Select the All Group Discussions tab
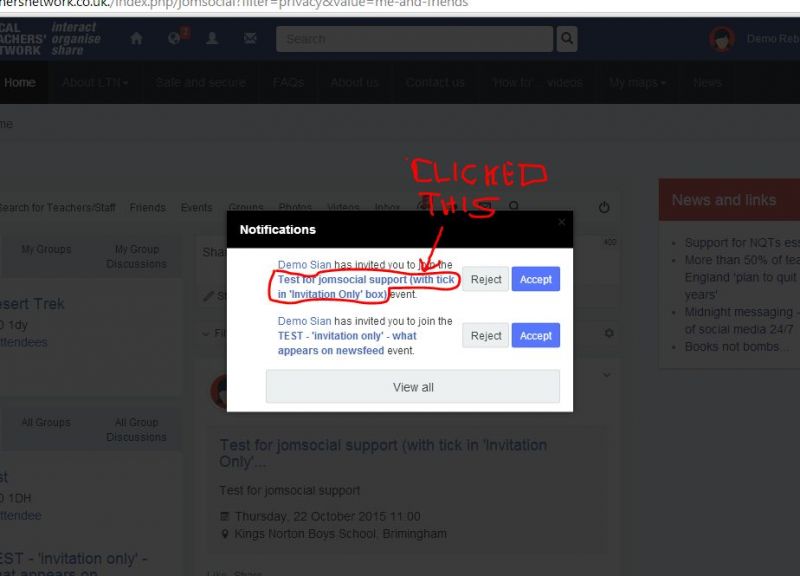 (x=136, y=430)
